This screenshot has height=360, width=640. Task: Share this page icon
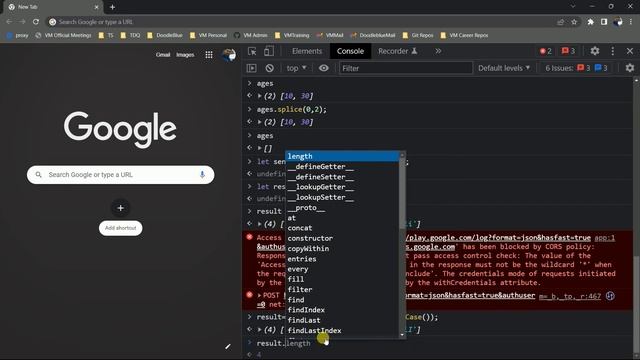click(x=560, y=22)
